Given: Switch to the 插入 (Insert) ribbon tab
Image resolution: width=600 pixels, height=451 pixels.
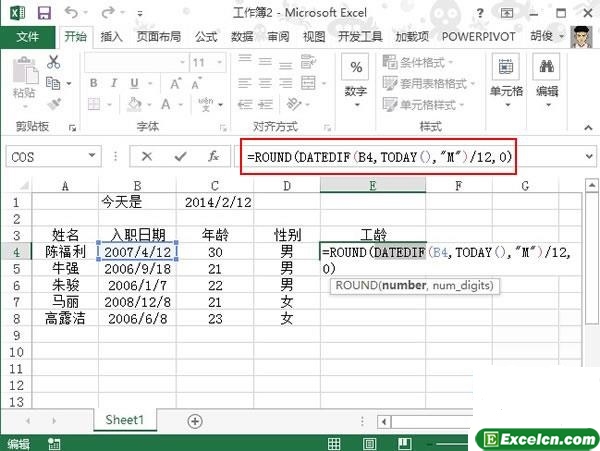Looking at the screenshot, I should (x=112, y=36).
